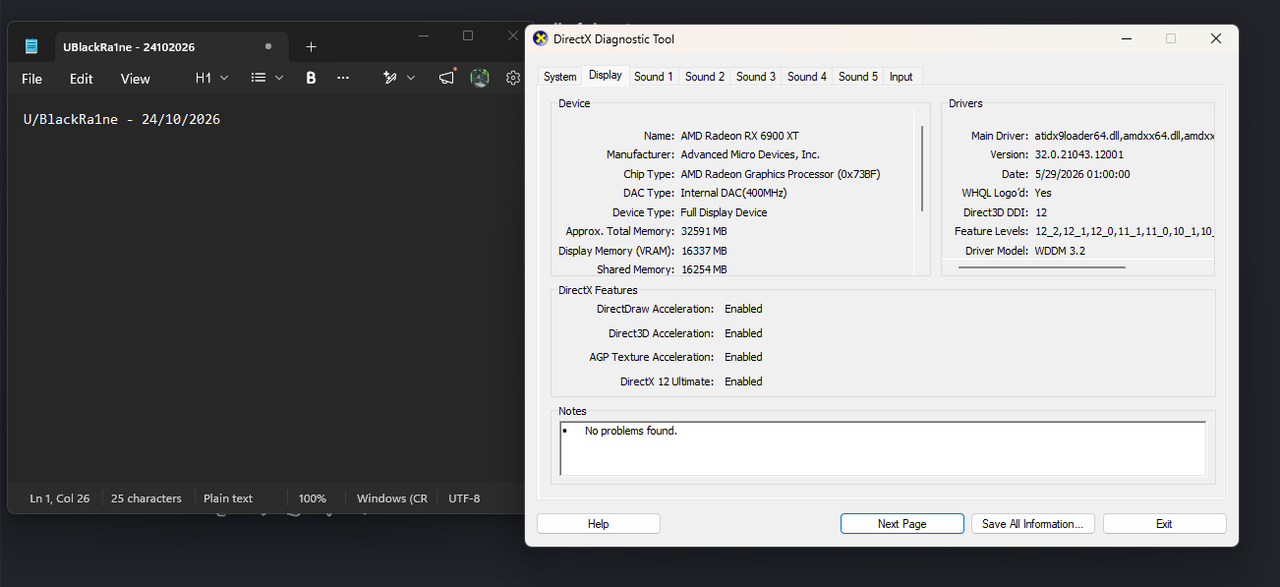Click the Notepad app icon

click(x=32, y=47)
